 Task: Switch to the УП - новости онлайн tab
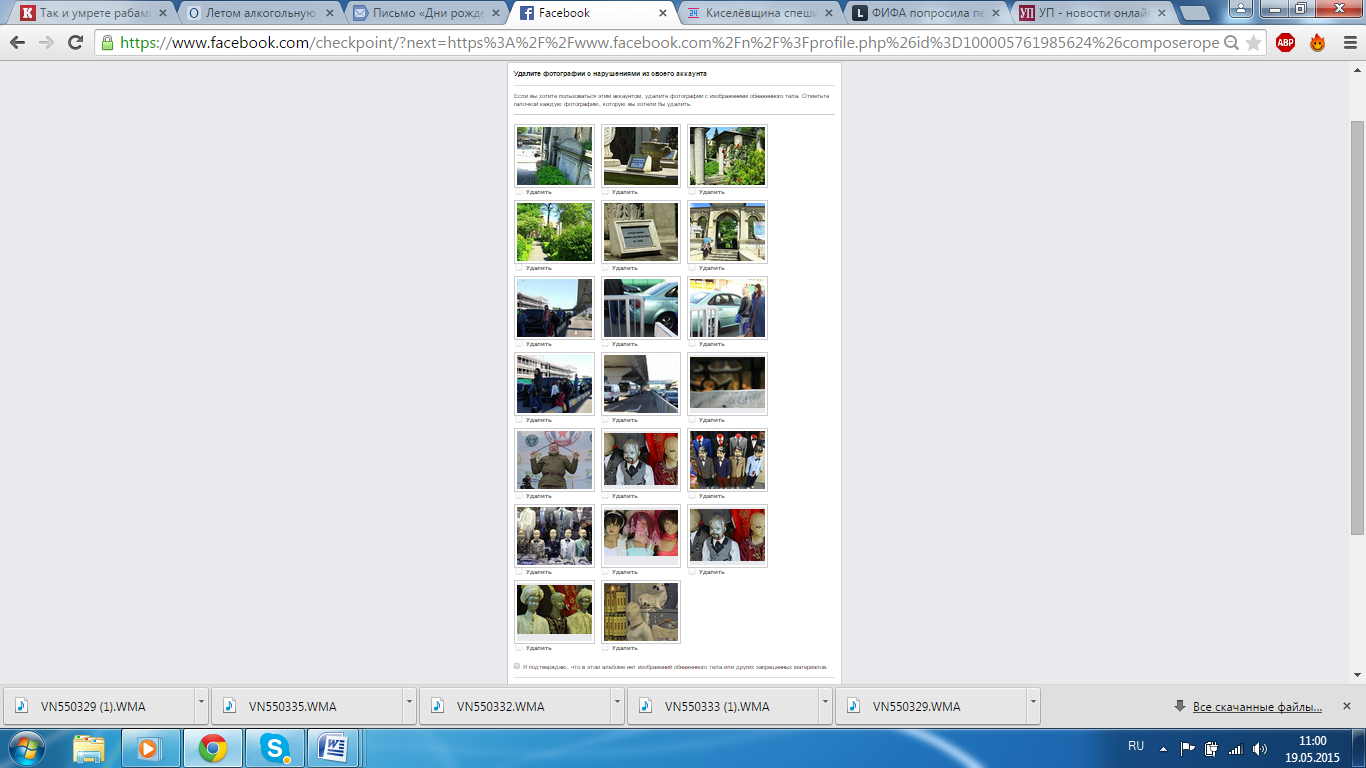pos(1088,13)
